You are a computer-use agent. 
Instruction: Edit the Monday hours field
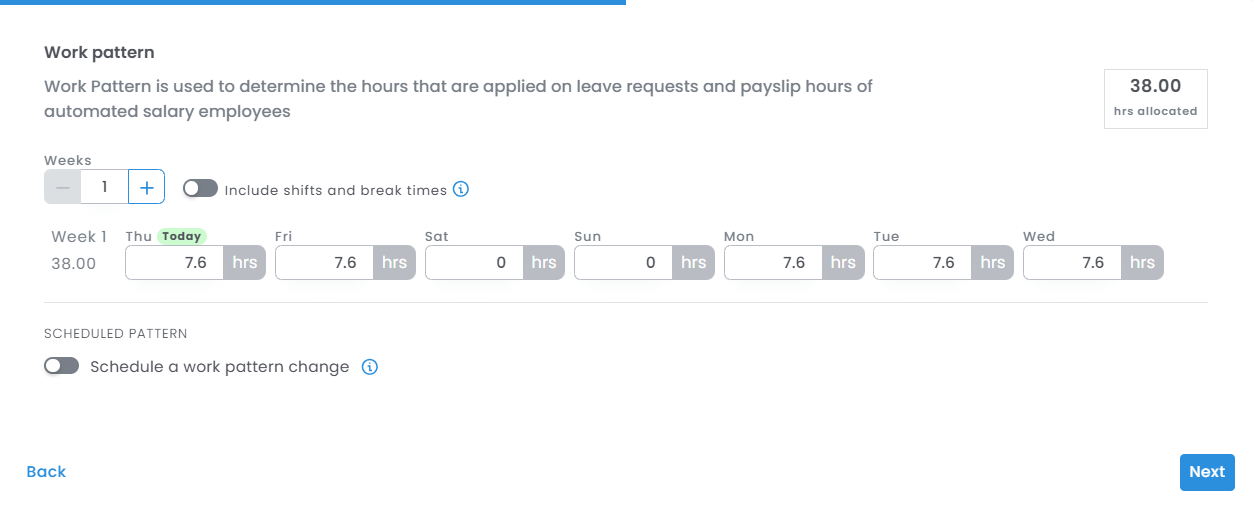click(x=773, y=263)
